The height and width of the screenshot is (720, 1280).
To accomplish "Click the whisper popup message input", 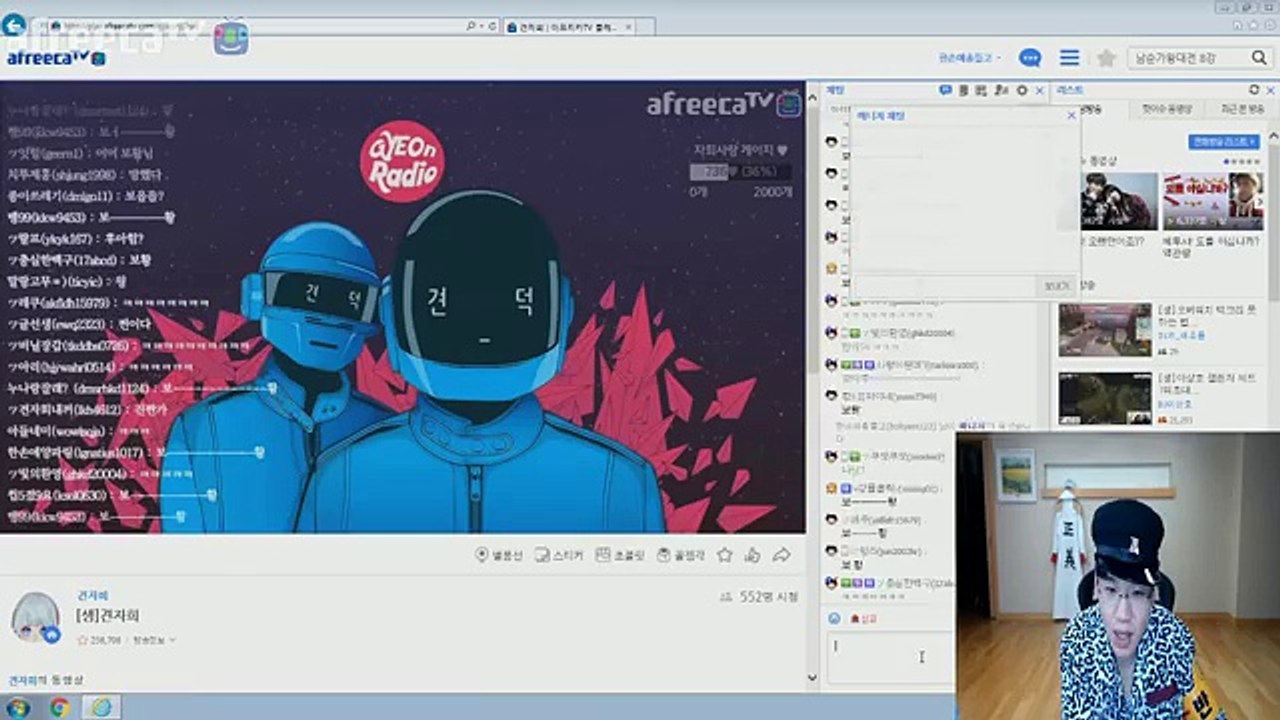I will click(943, 286).
